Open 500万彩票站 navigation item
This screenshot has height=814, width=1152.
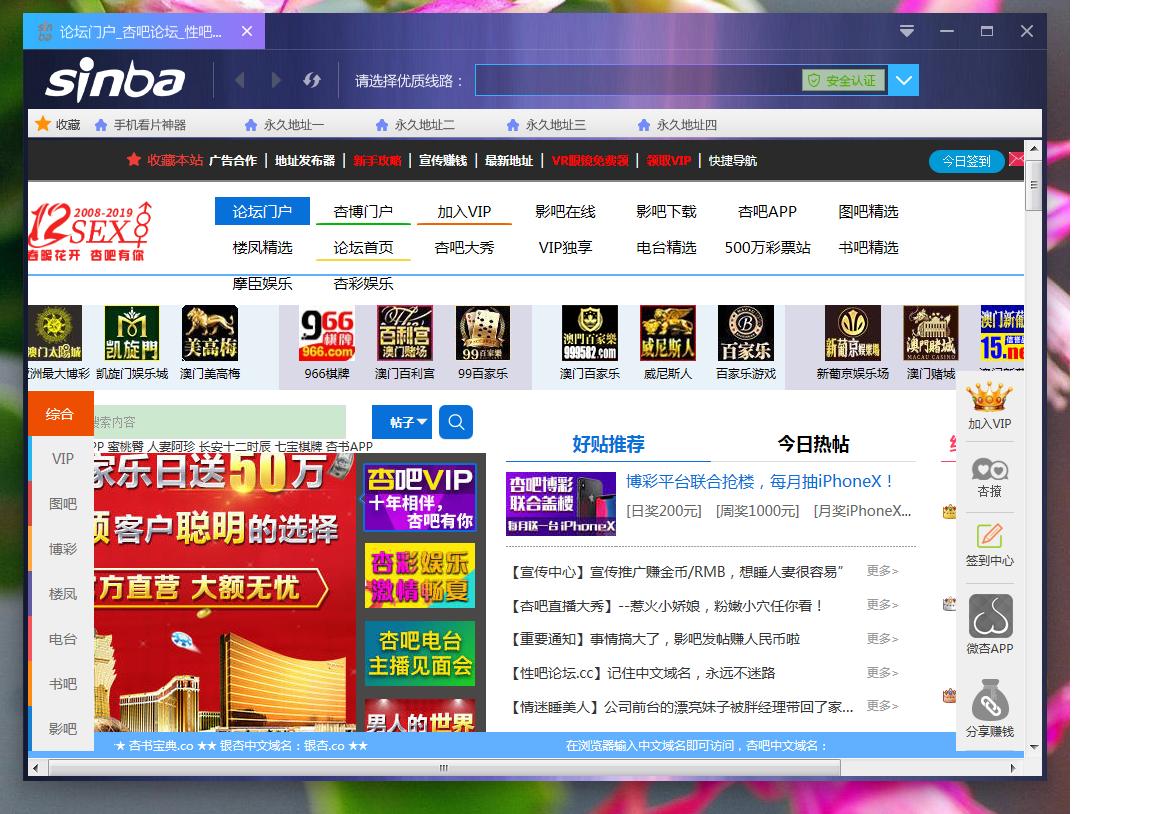767,248
